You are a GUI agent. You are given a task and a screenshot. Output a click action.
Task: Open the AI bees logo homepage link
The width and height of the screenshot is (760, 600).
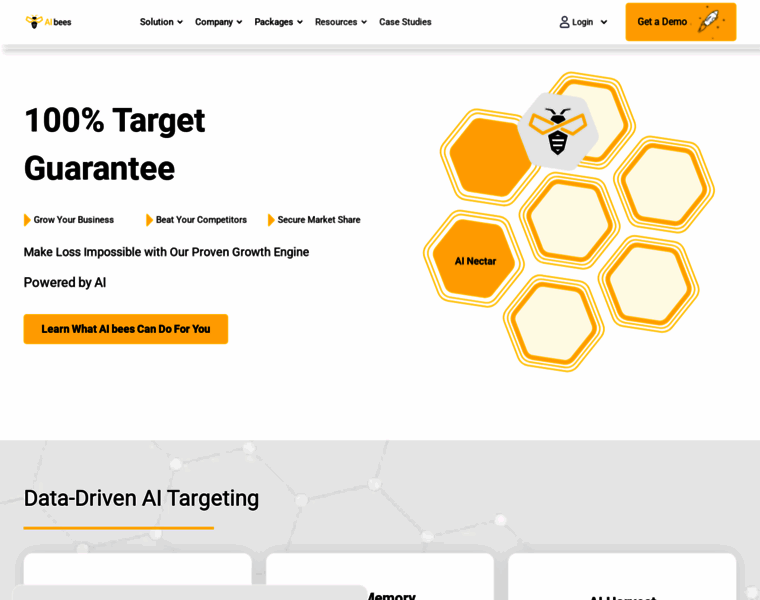(48, 22)
